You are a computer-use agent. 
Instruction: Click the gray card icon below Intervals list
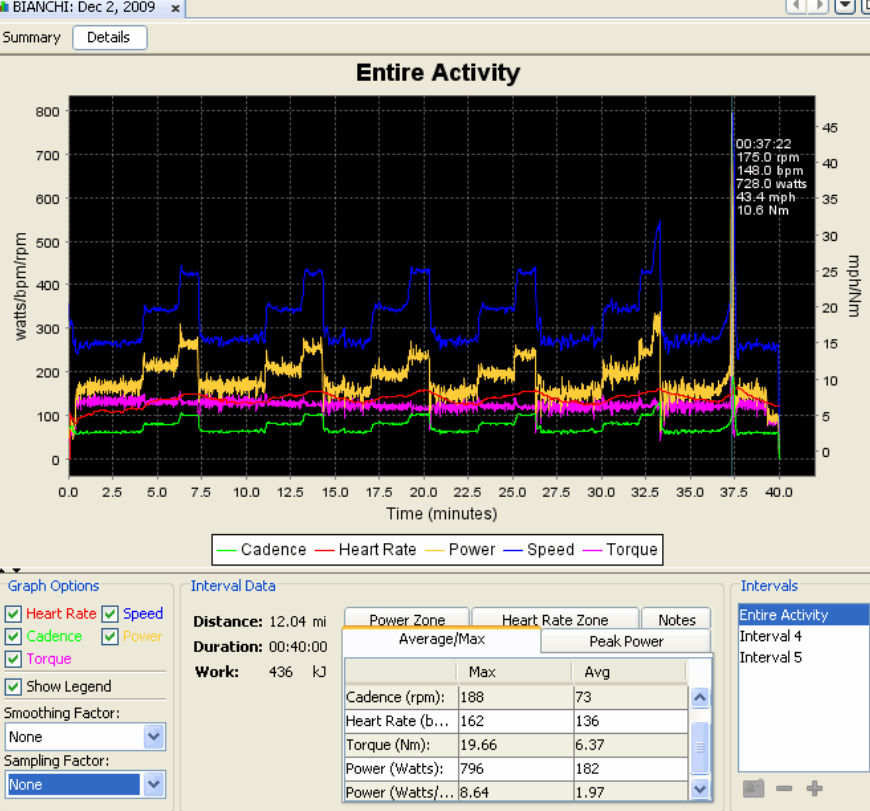(x=753, y=788)
